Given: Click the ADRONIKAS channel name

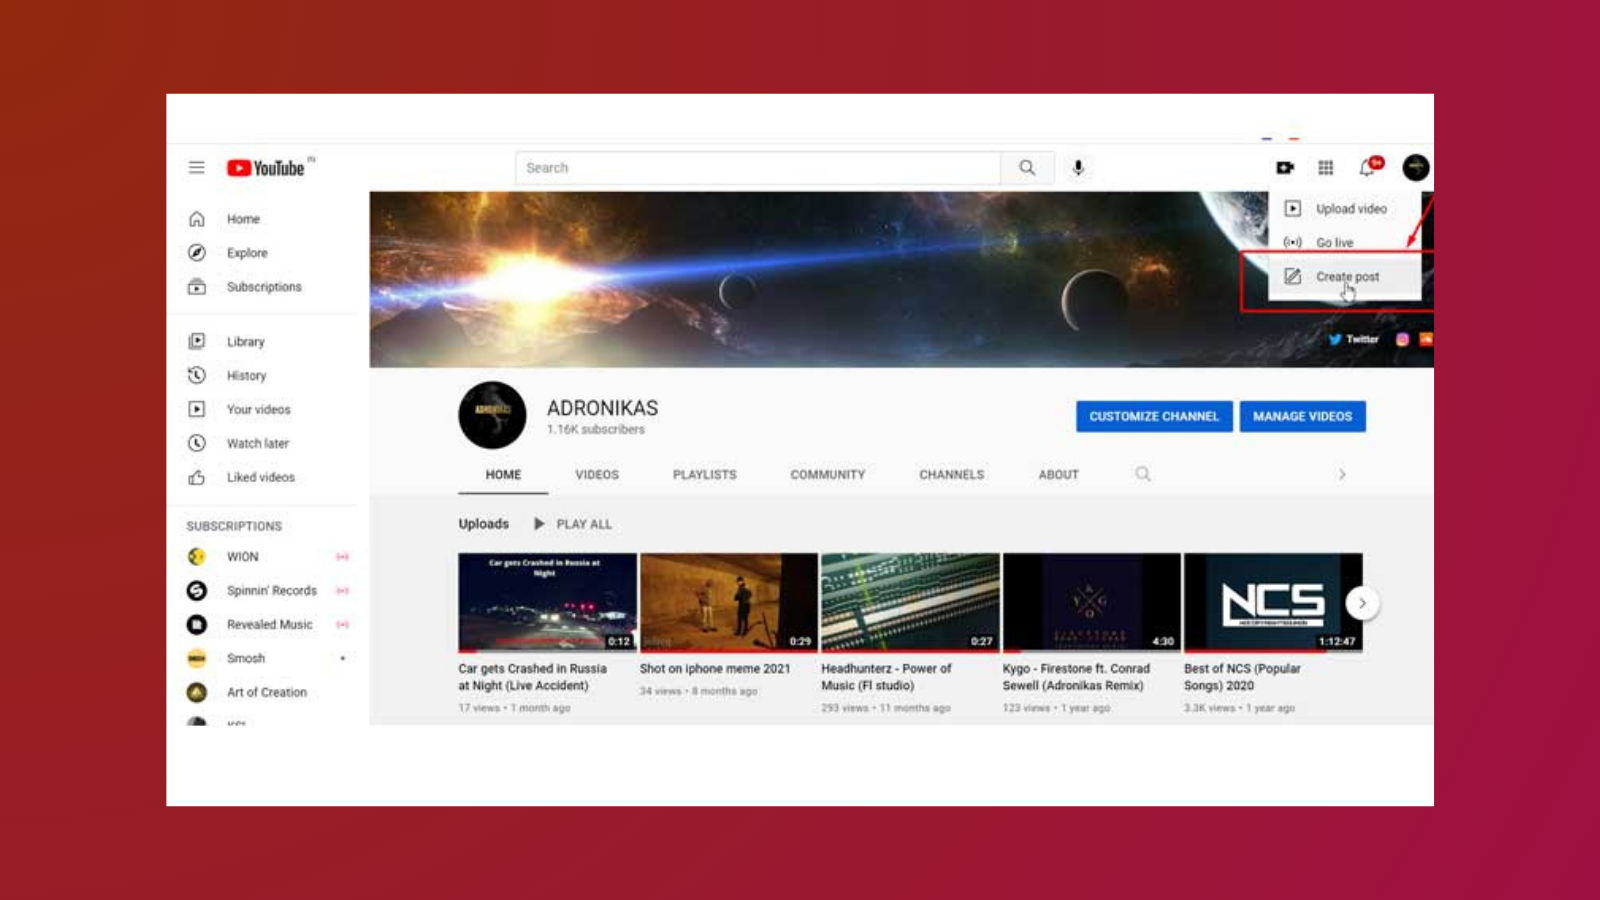Looking at the screenshot, I should pos(602,408).
